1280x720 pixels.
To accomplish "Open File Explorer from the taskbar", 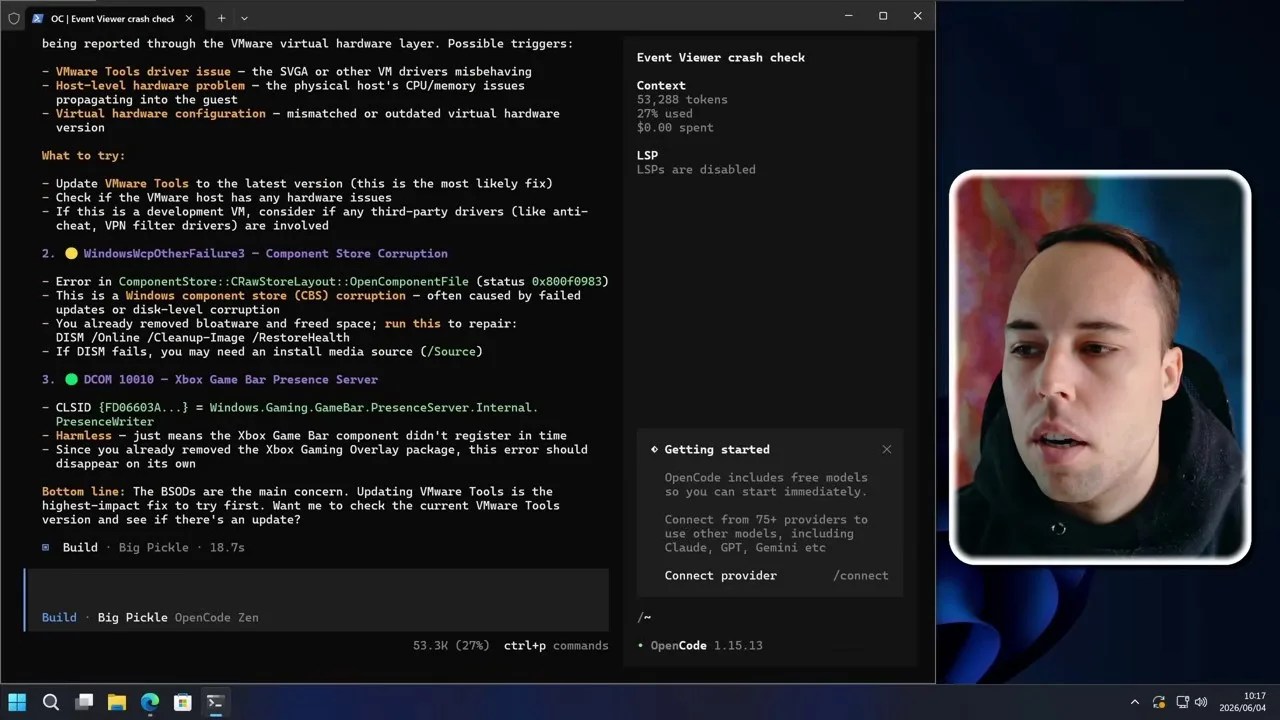I will [x=117, y=702].
